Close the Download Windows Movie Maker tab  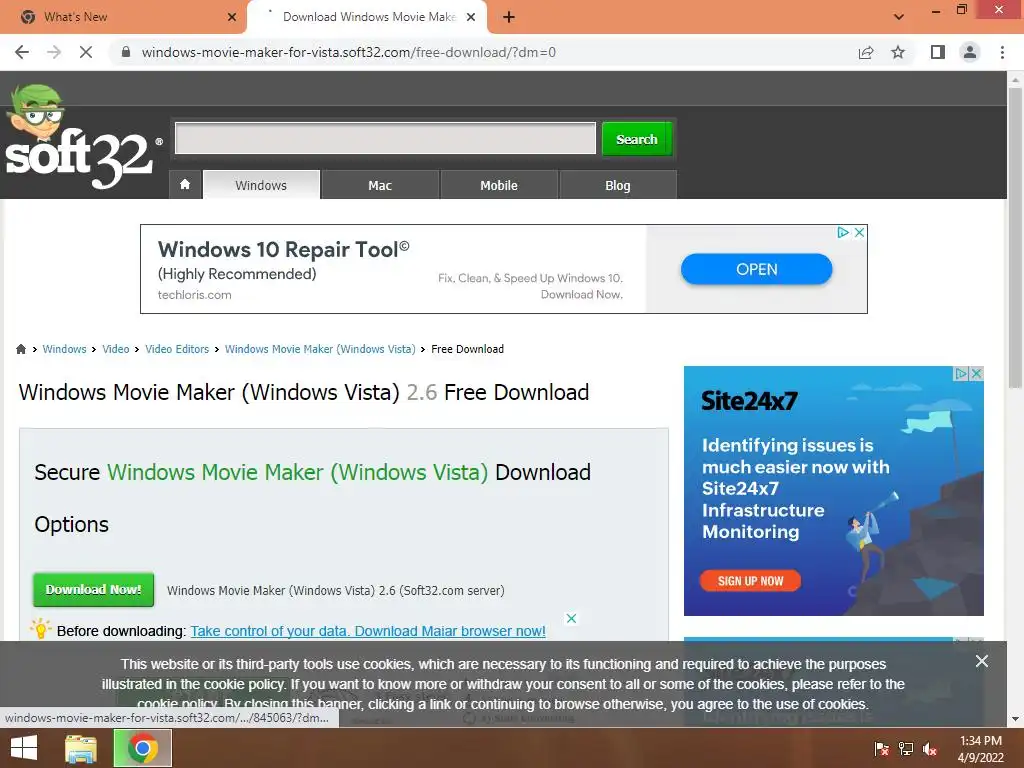471,17
